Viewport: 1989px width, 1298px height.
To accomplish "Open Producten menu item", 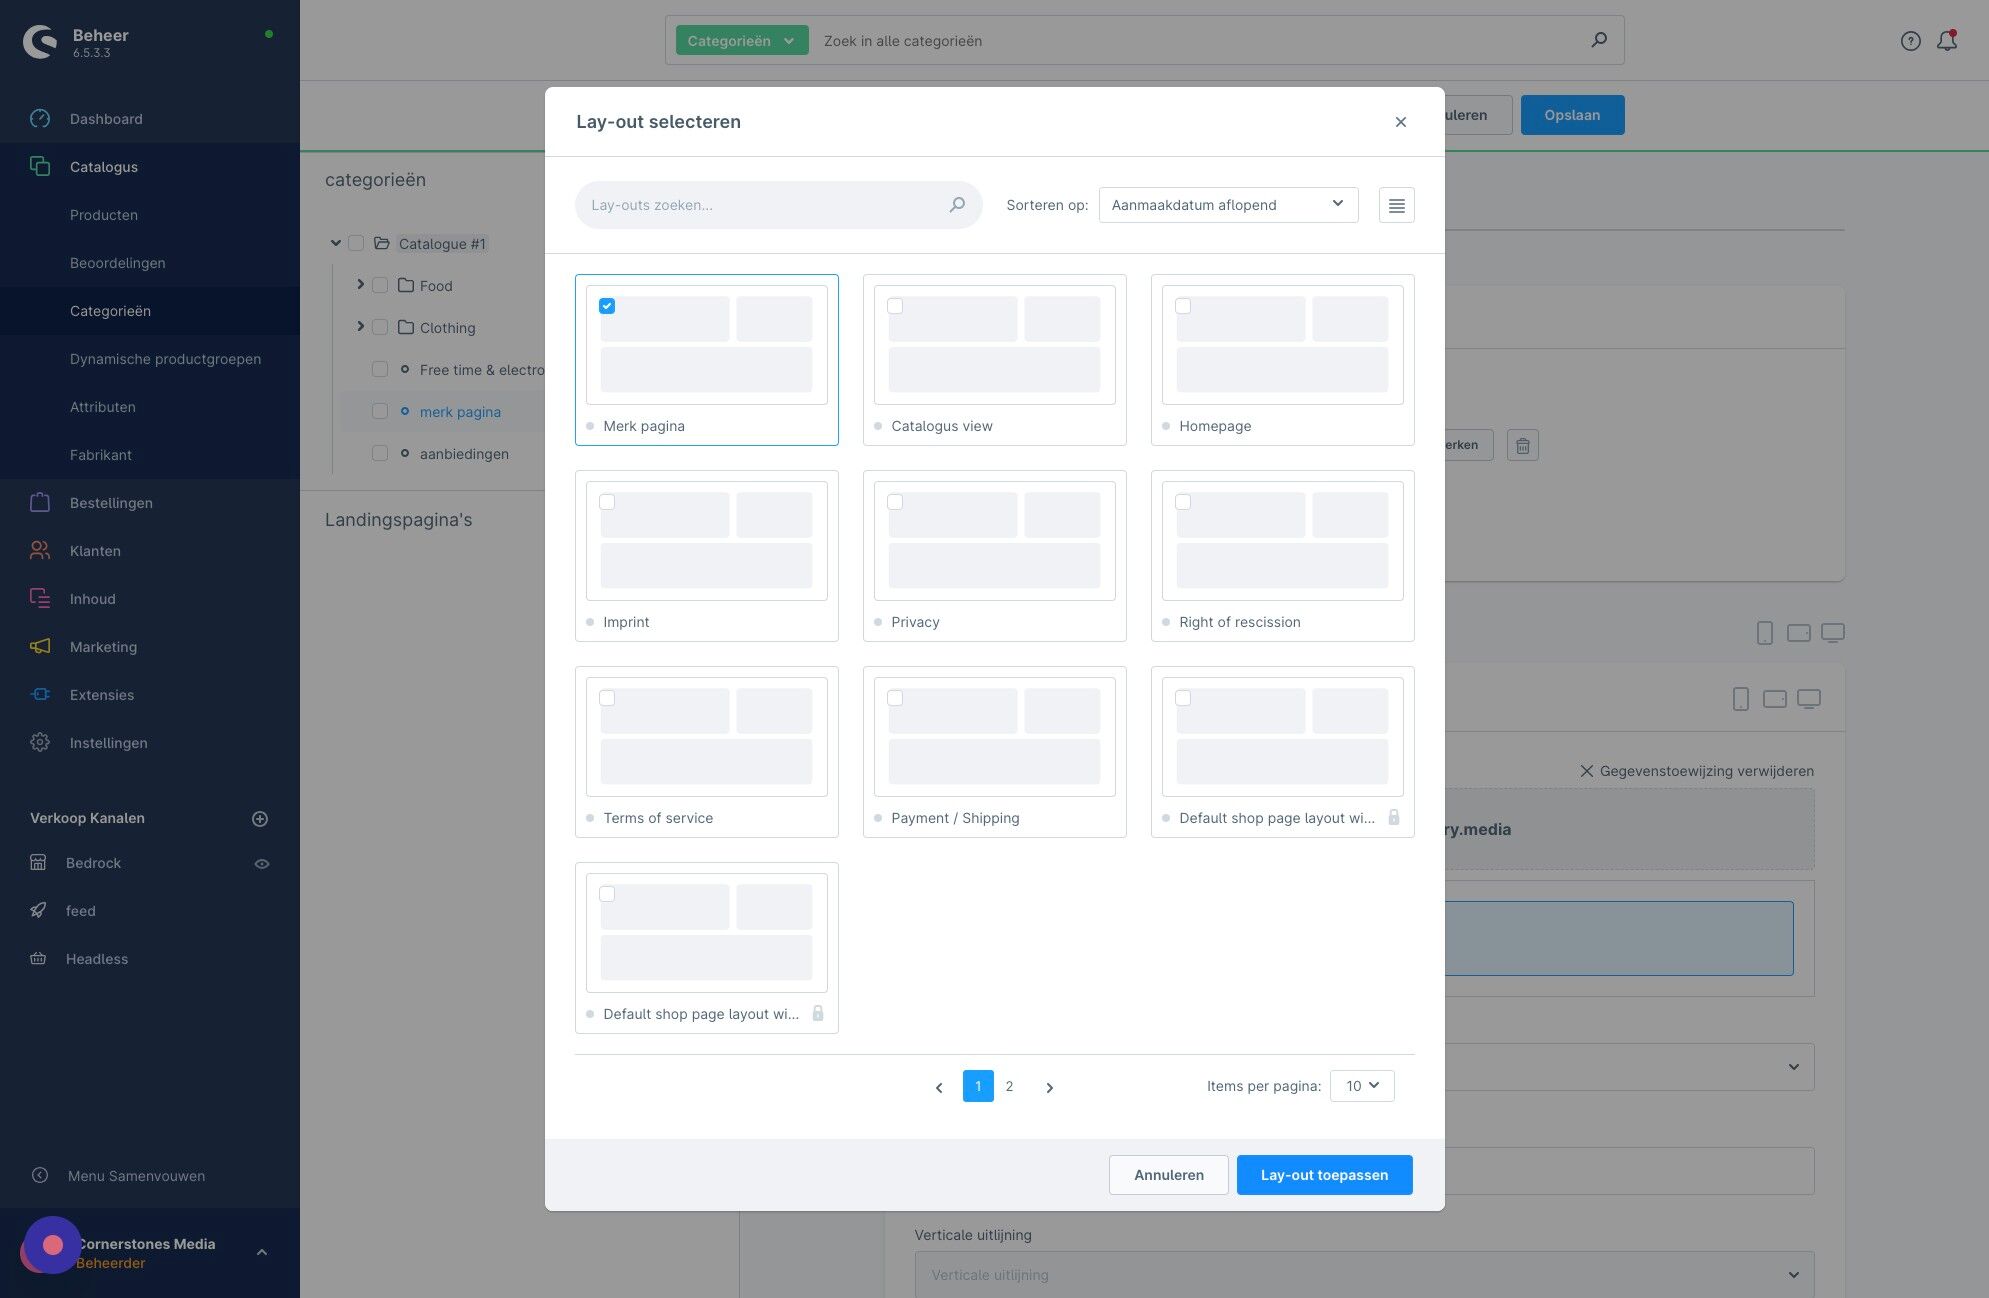I will [104, 215].
